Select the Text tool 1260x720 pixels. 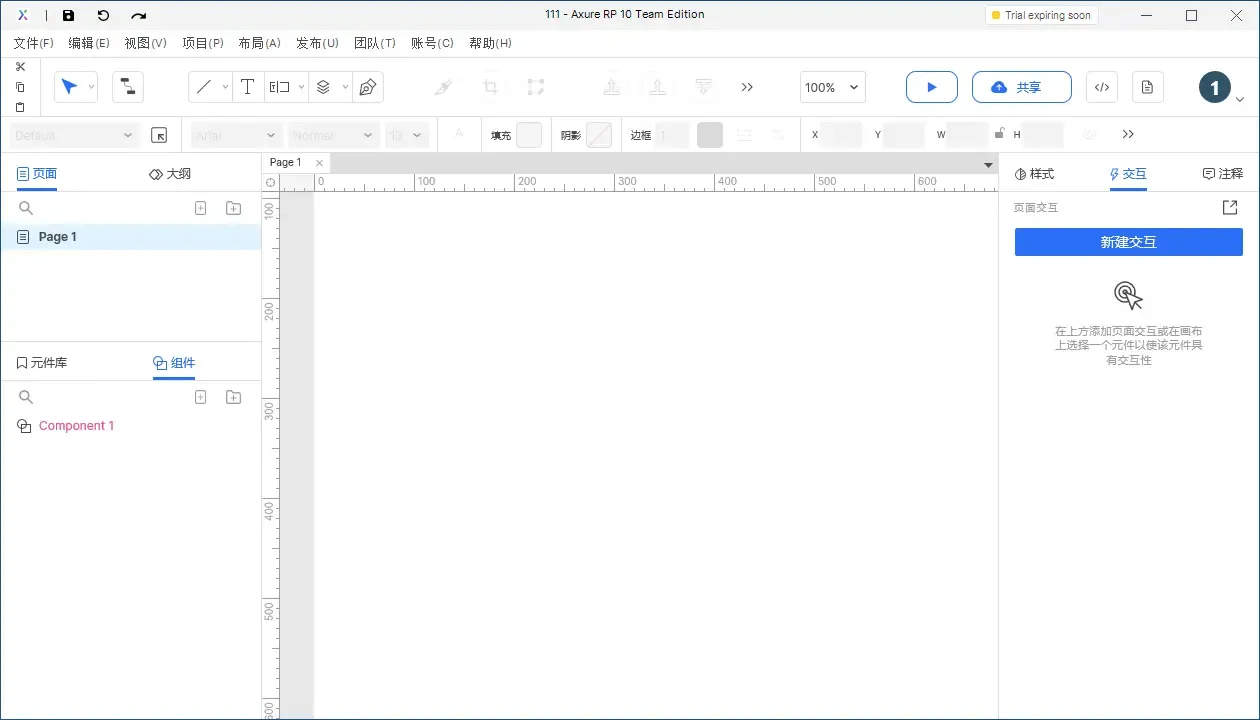click(247, 87)
